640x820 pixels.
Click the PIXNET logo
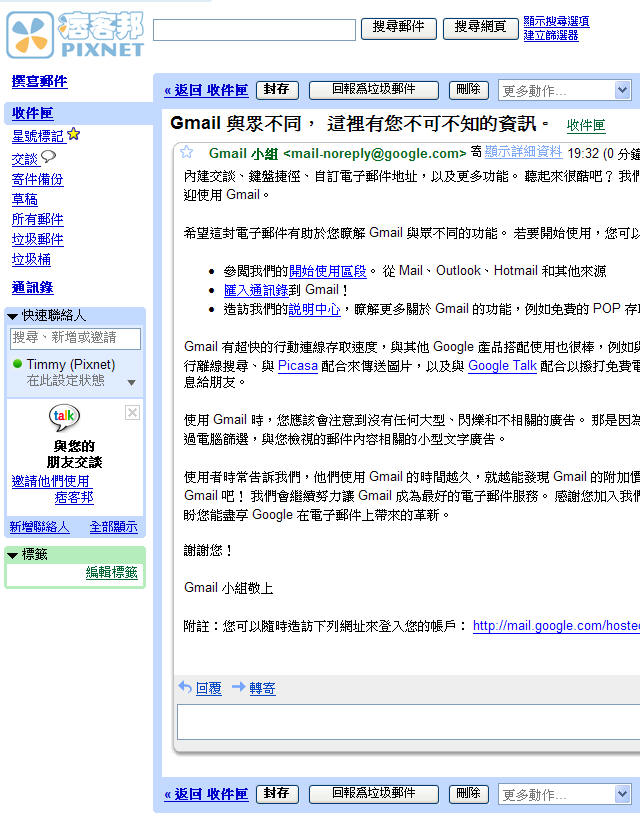coord(75,35)
